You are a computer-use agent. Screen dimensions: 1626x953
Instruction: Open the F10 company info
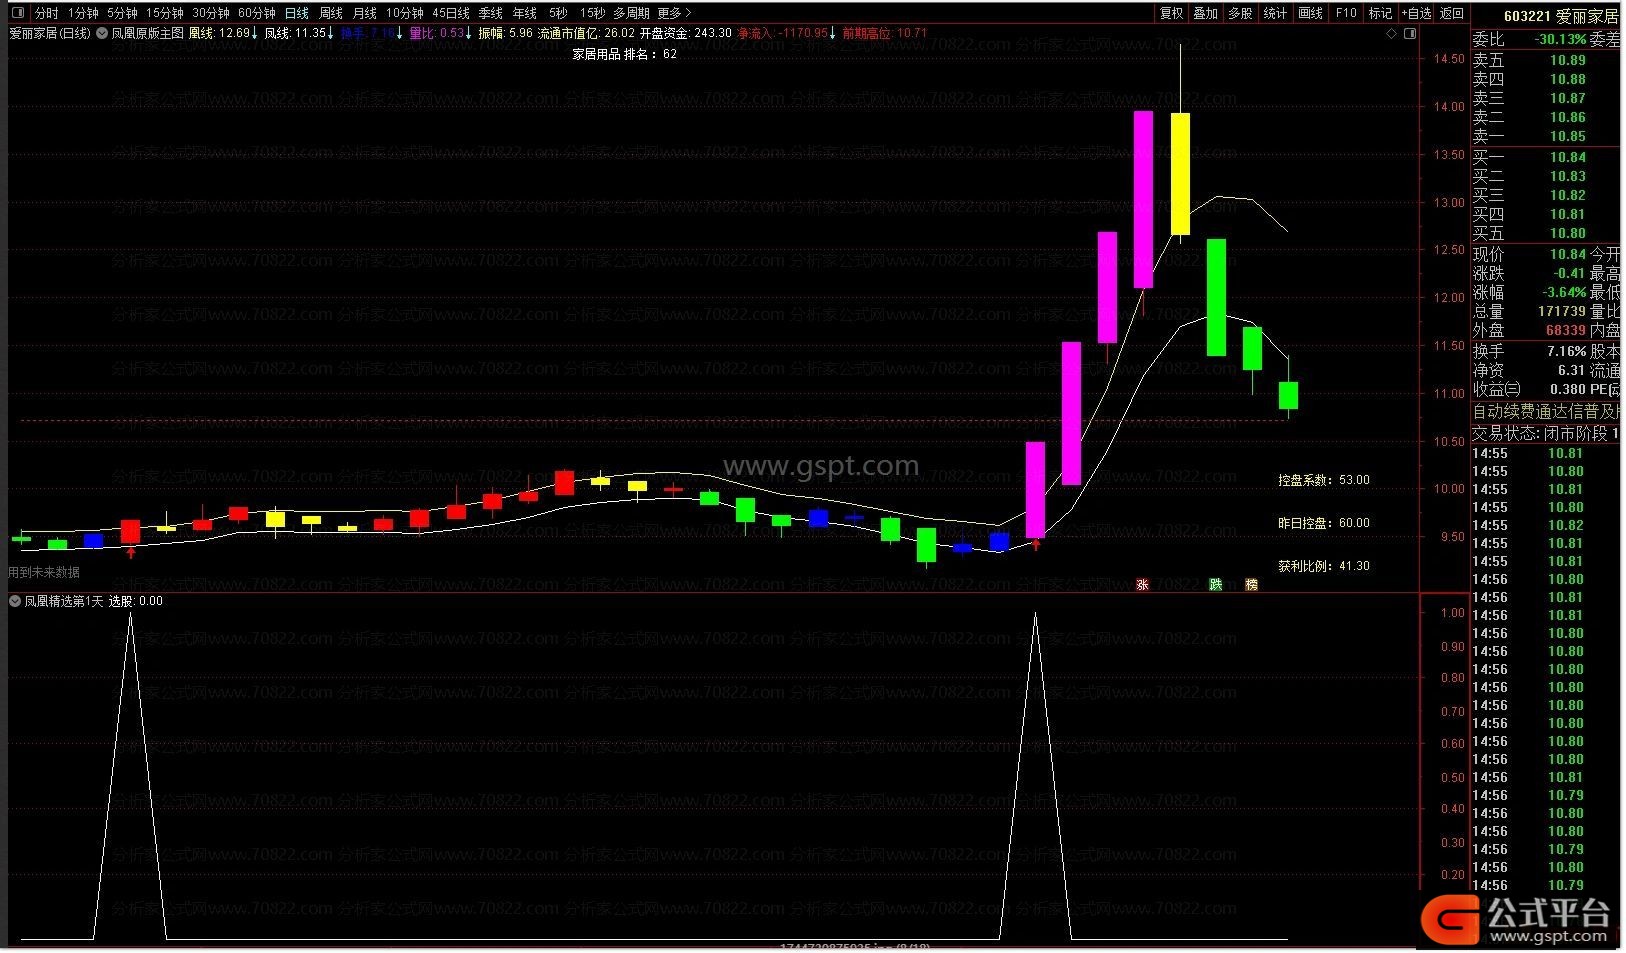[1346, 13]
